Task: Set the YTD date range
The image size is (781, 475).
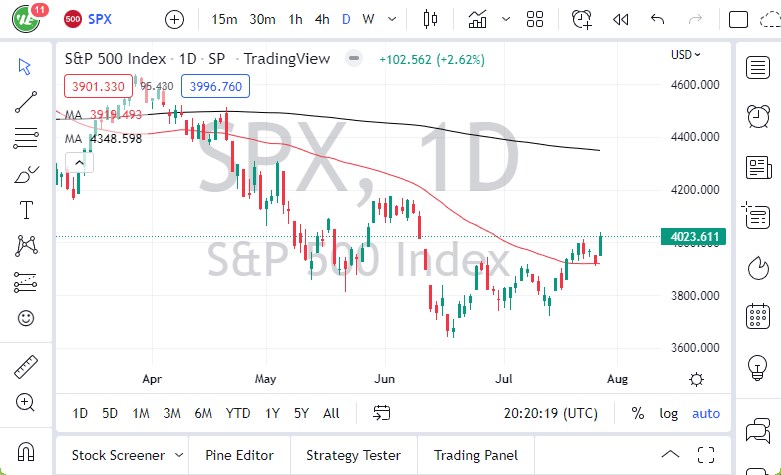Action: (238, 413)
